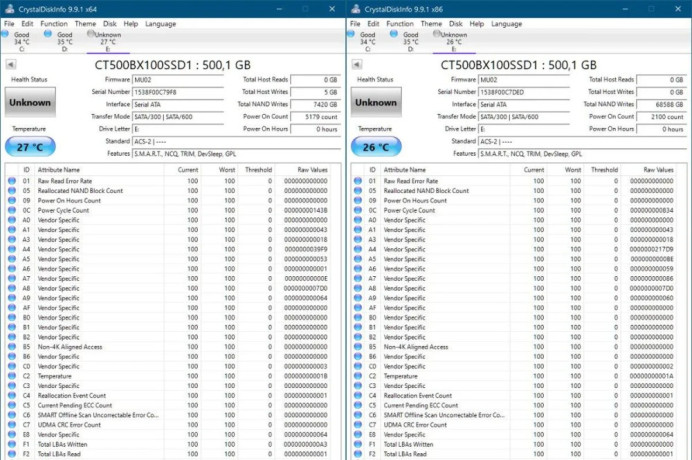Viewport: 692px width, 460px height.
Task: Click previous disk arrow in right window
Action: 357,64
